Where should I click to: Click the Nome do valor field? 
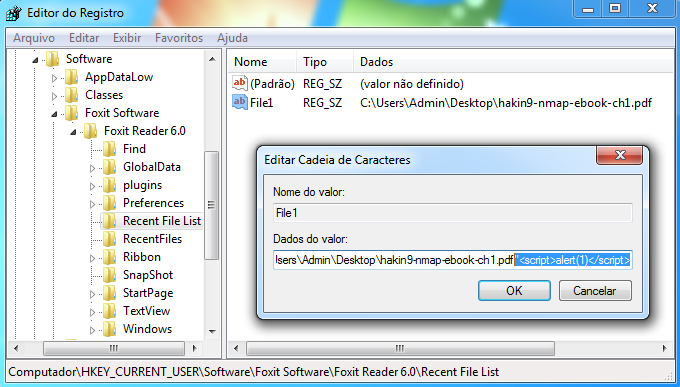click(x=453, y=213)
